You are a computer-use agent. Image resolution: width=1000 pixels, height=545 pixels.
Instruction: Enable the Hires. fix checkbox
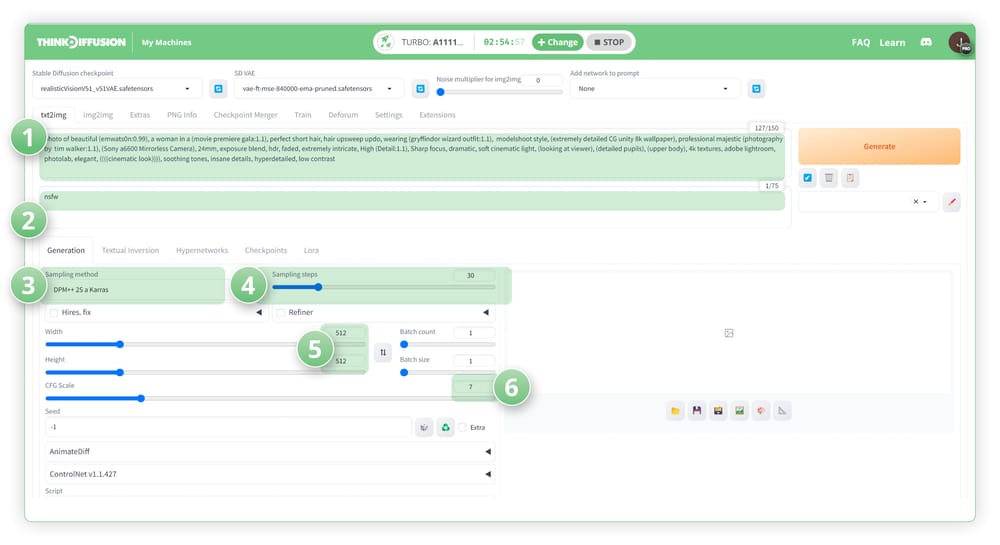[54, 313]
